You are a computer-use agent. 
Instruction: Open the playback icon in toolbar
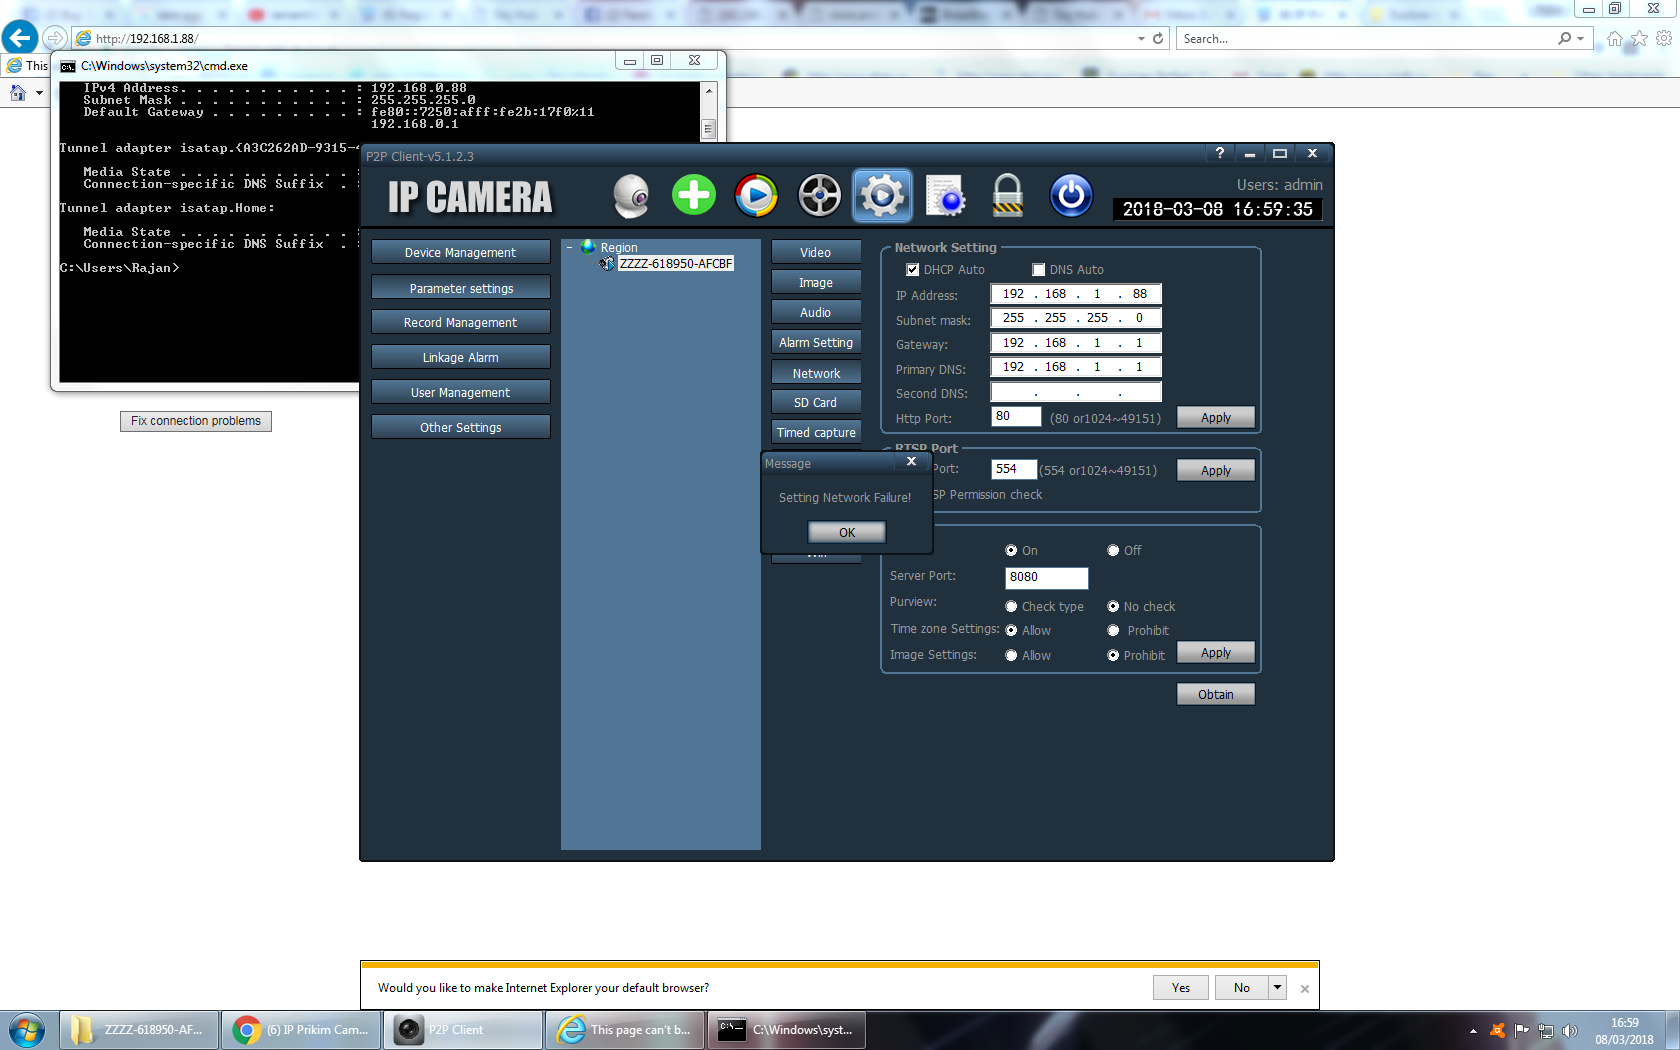[756, 196]
